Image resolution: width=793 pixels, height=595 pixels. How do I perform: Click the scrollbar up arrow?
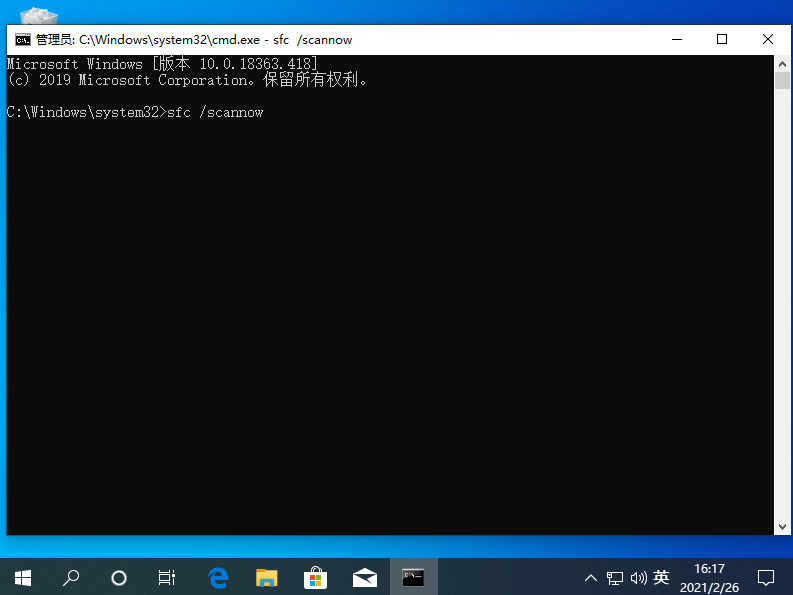782,64
